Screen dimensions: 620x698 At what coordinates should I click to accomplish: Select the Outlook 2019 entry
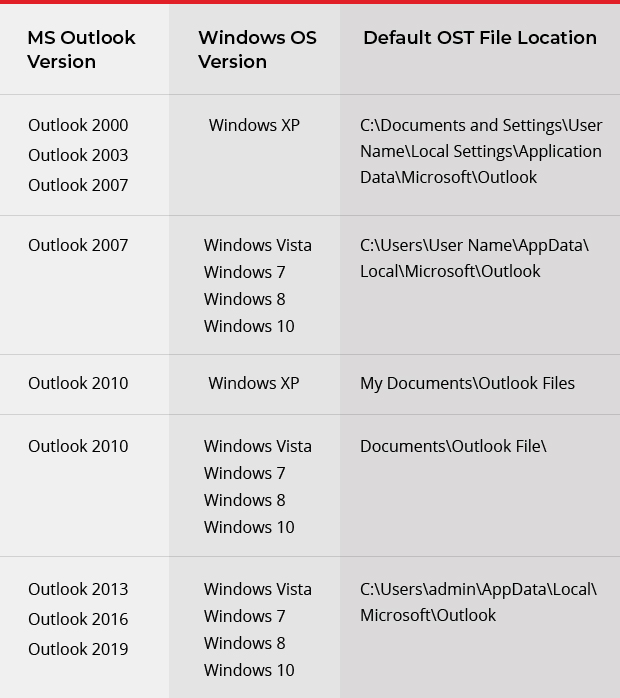click(78, 649)
